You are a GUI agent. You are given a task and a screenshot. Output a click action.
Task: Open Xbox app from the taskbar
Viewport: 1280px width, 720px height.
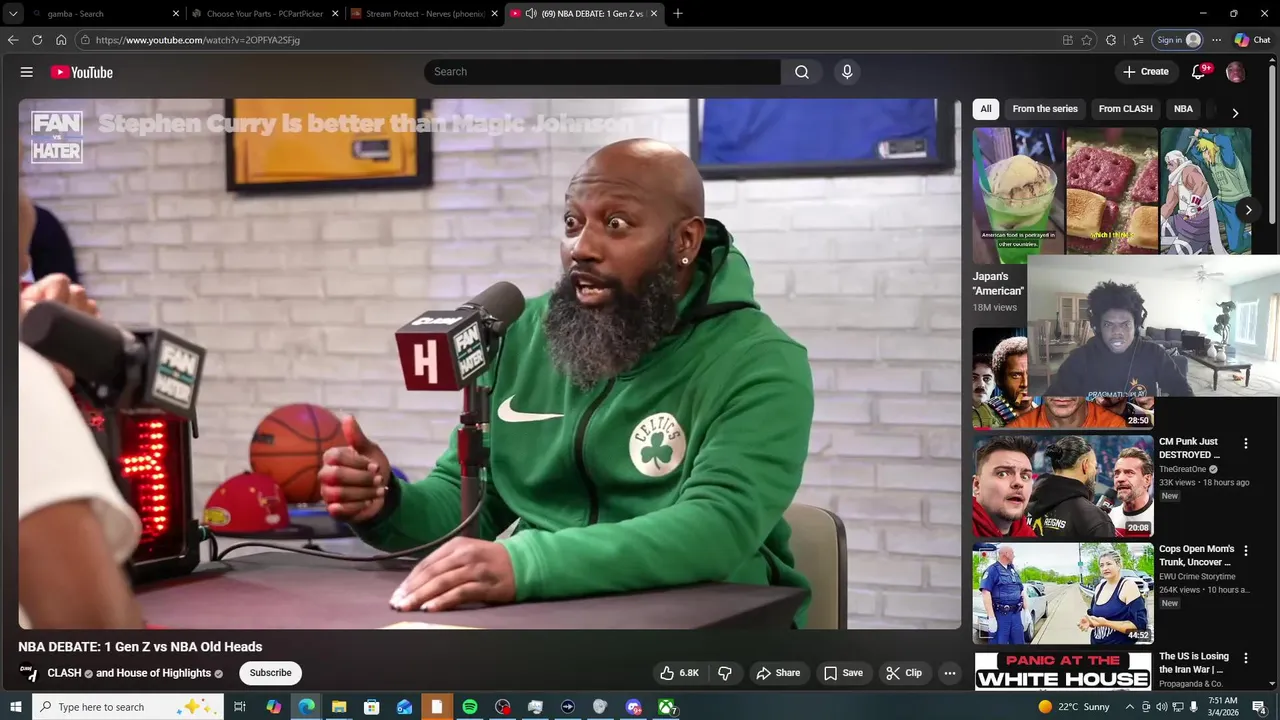click(665, 707)
